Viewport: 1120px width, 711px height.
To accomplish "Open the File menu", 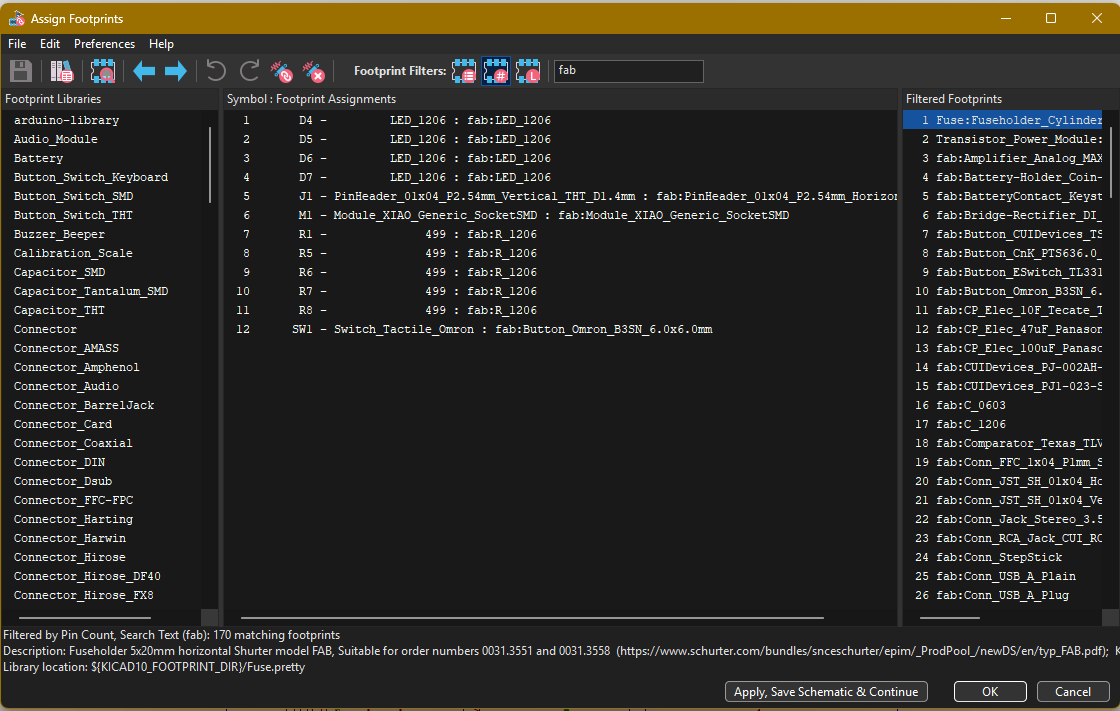I will (x=17, y=44).
